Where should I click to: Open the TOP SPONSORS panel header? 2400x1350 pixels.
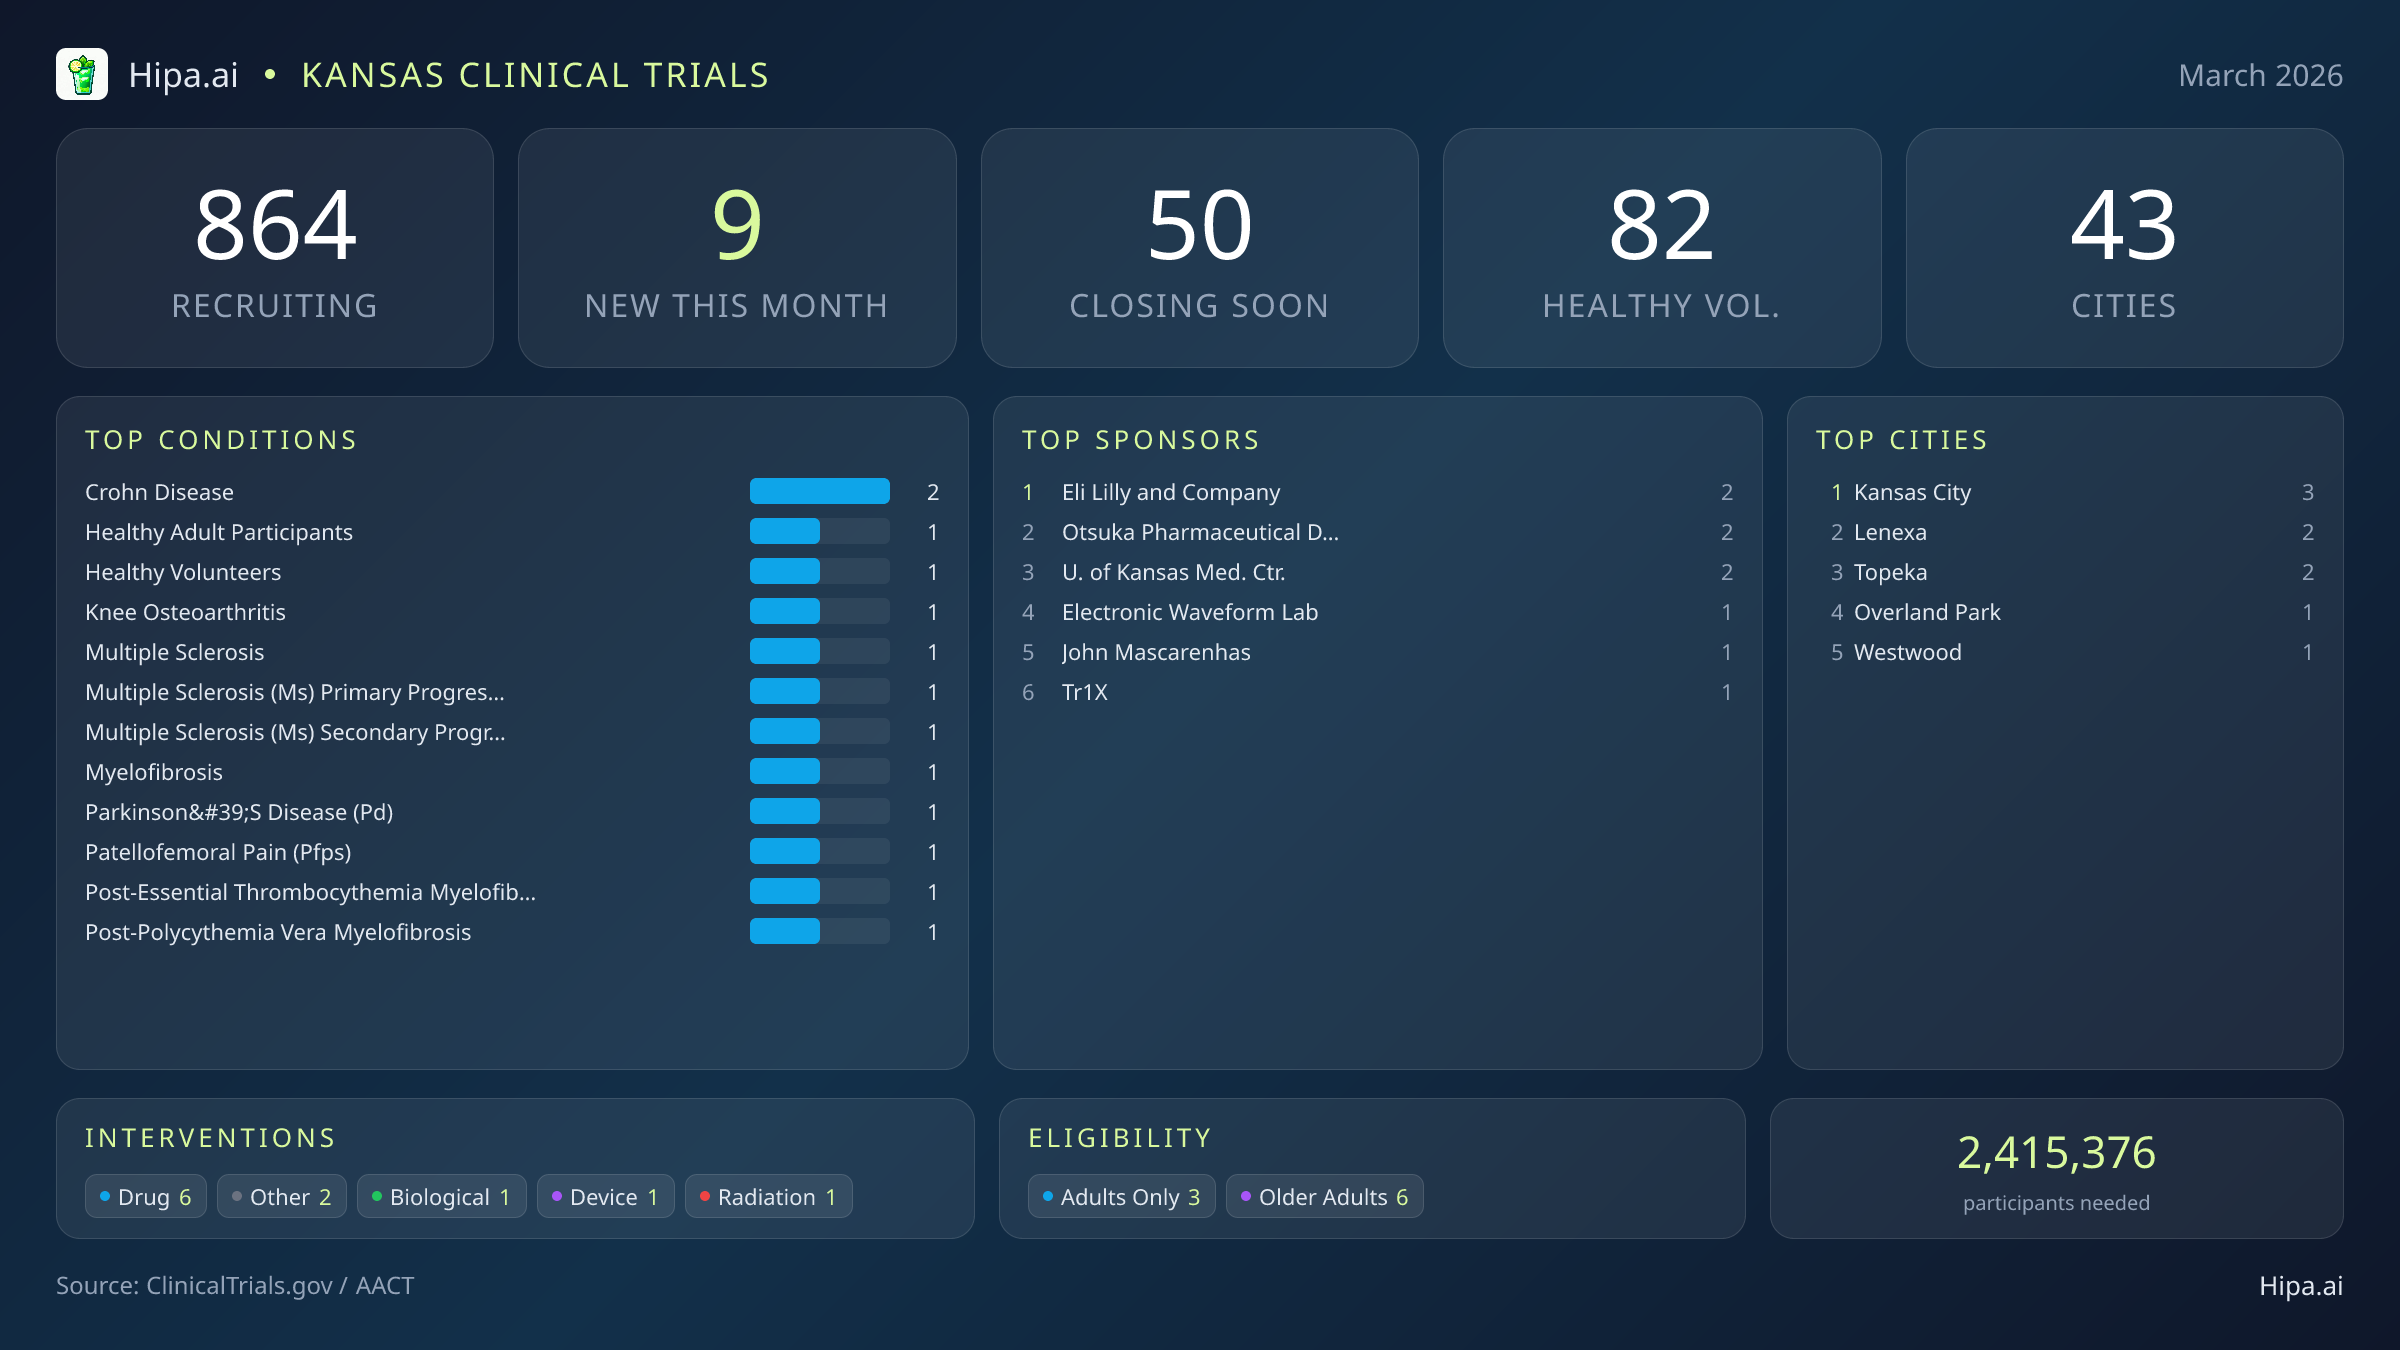1141,440
